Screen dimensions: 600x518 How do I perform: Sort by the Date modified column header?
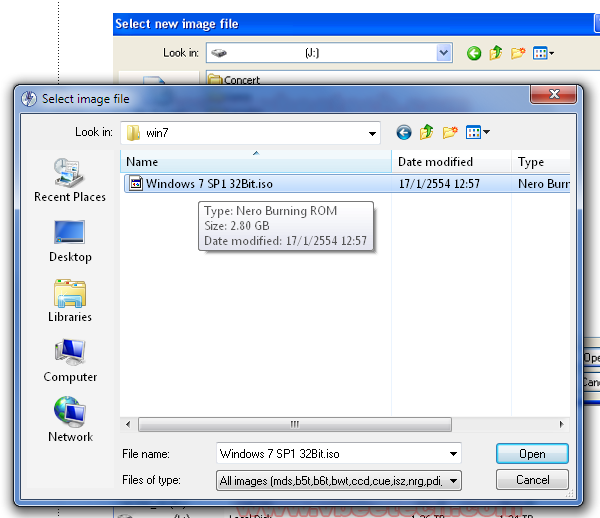pos(451,161)
